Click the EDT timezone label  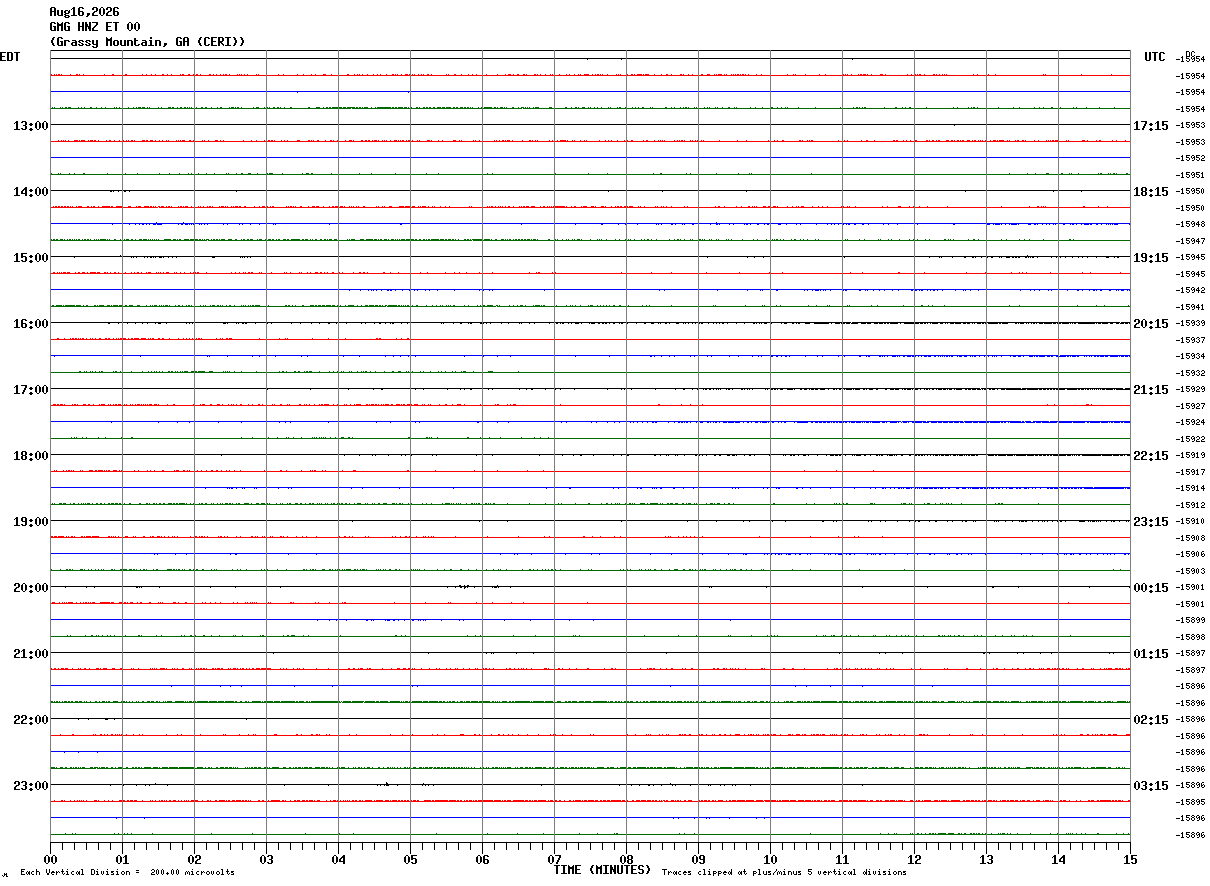click(x=10, y=57)
